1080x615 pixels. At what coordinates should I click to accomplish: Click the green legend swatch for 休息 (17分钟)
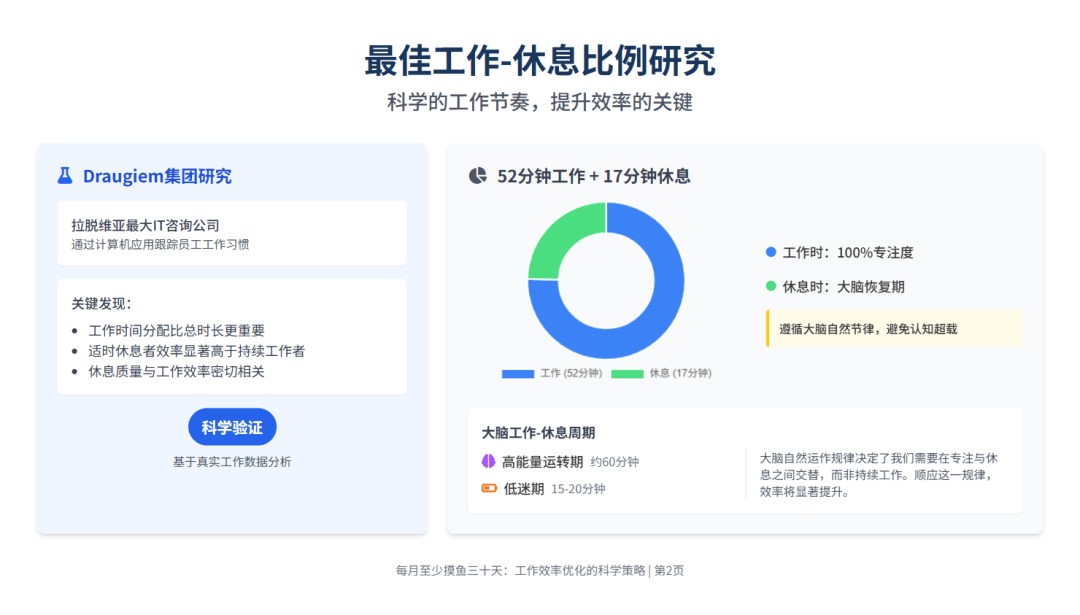(x=627, y=373)
